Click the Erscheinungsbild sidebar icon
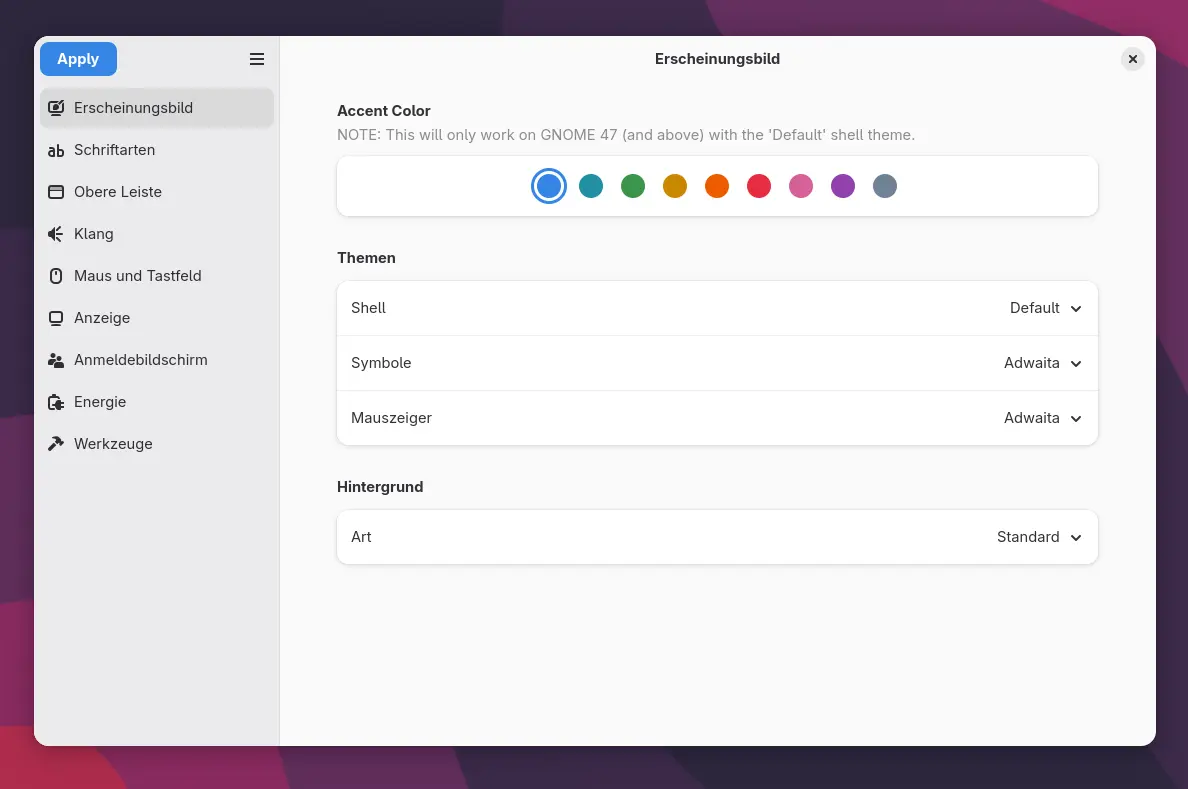This screenshot has height=789, width=1188. coord(56,108)
